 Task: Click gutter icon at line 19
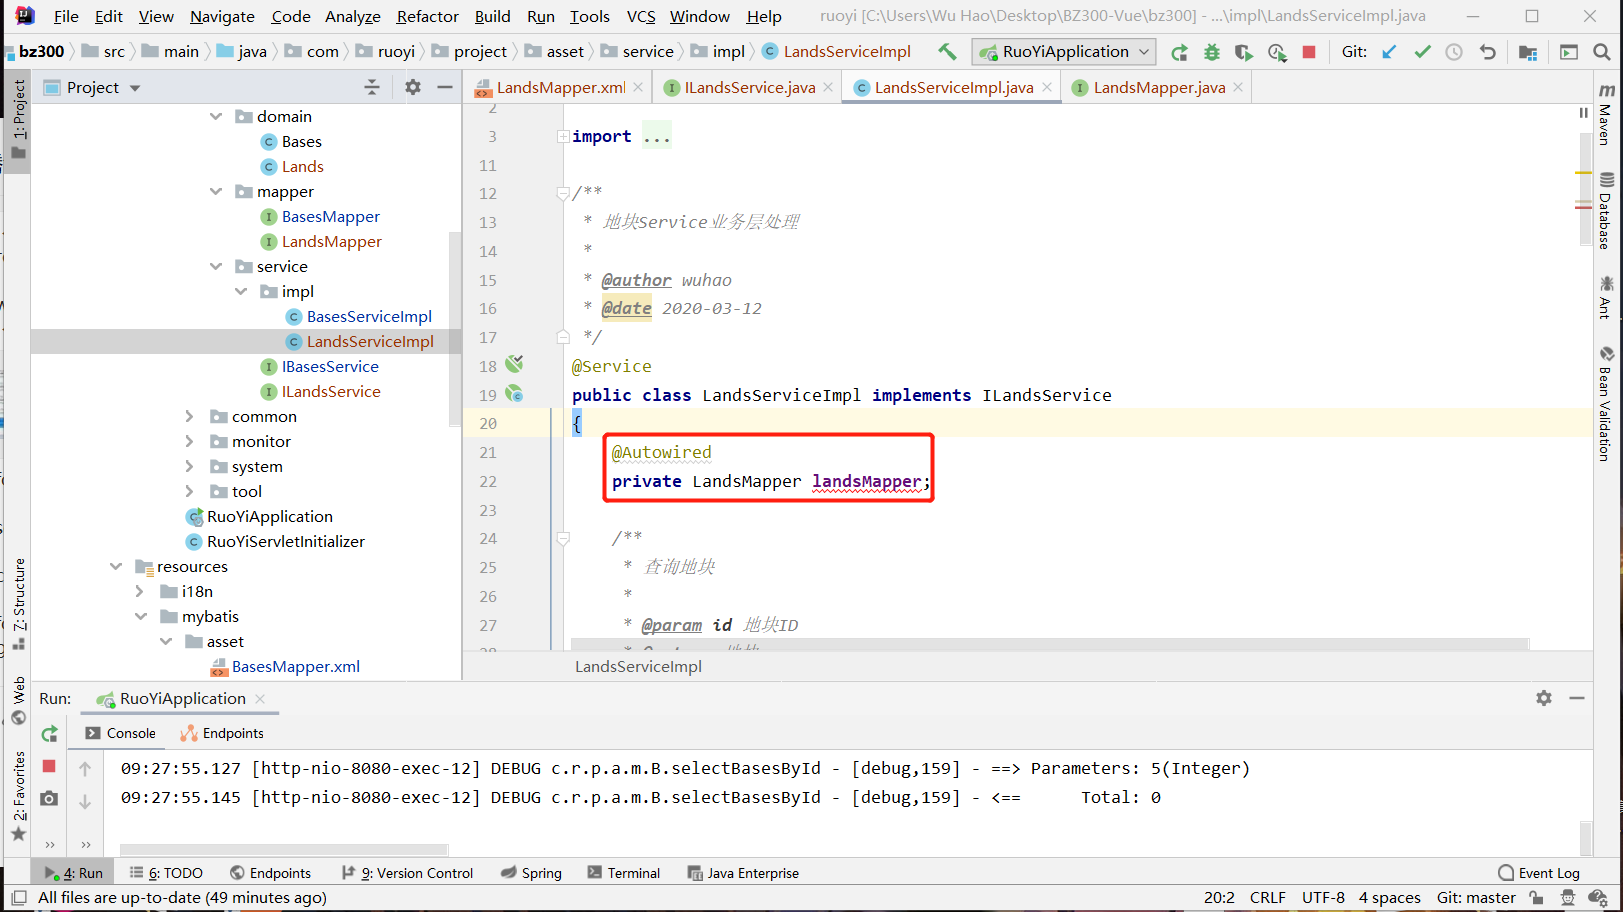(x=514, y=394)
